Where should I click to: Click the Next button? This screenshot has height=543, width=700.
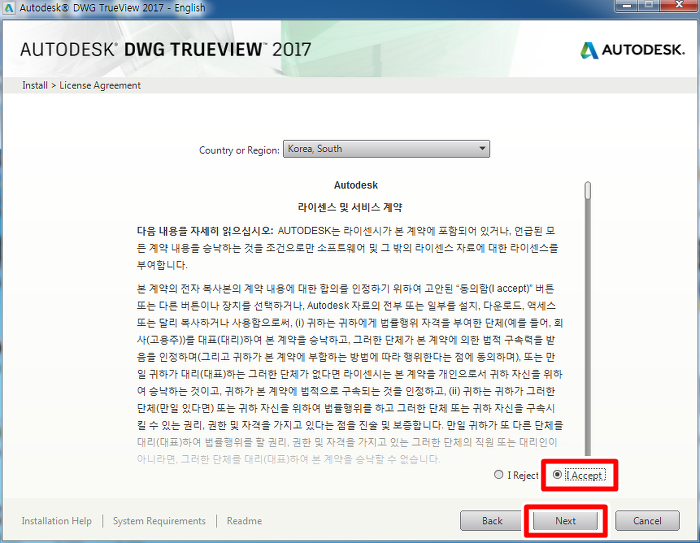click(x=565, y=521)
